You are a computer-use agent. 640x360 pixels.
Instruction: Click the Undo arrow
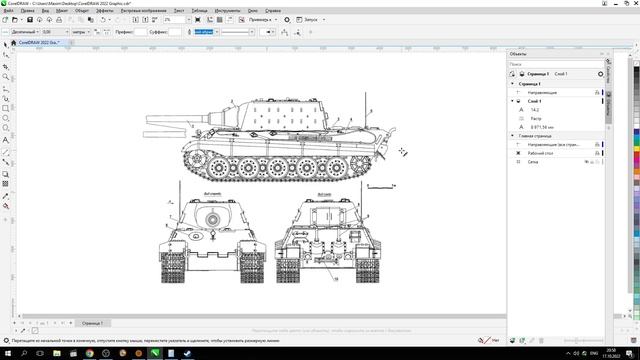103,20
